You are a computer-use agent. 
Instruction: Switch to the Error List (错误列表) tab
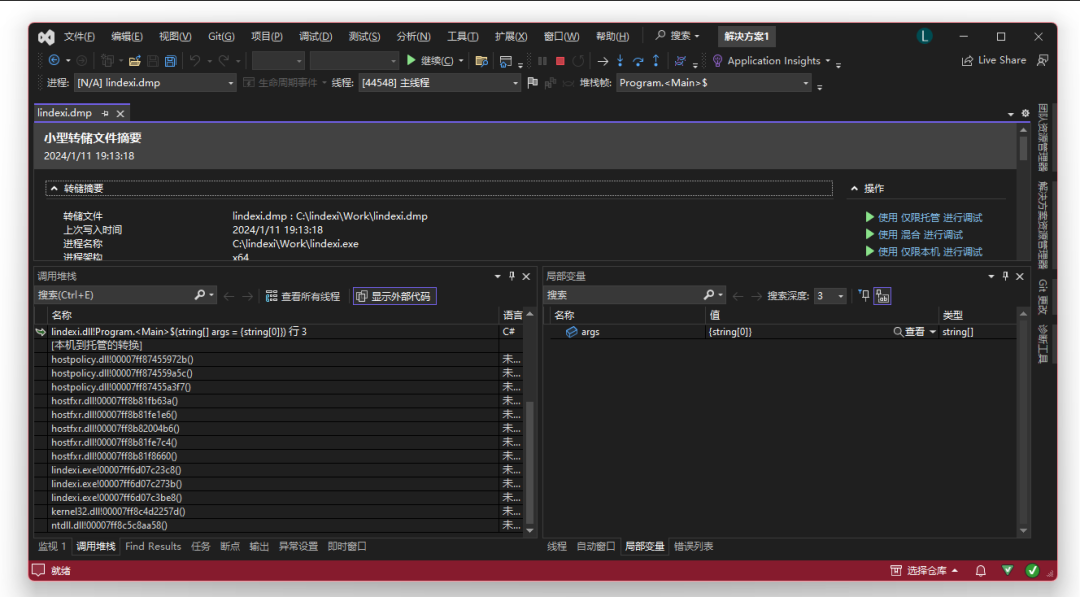(694, 546)
